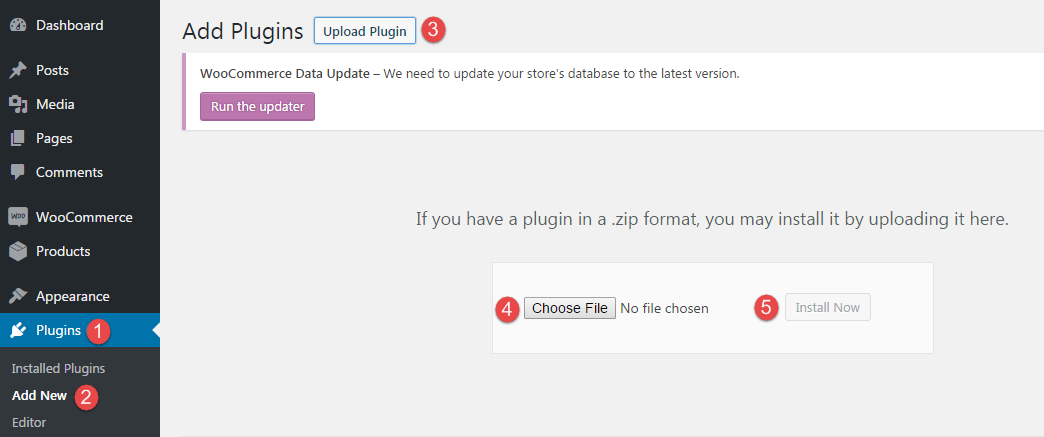The image size is (1044, 437).
Task: Open the Comments menu label
Action: (x=69, y=172)
